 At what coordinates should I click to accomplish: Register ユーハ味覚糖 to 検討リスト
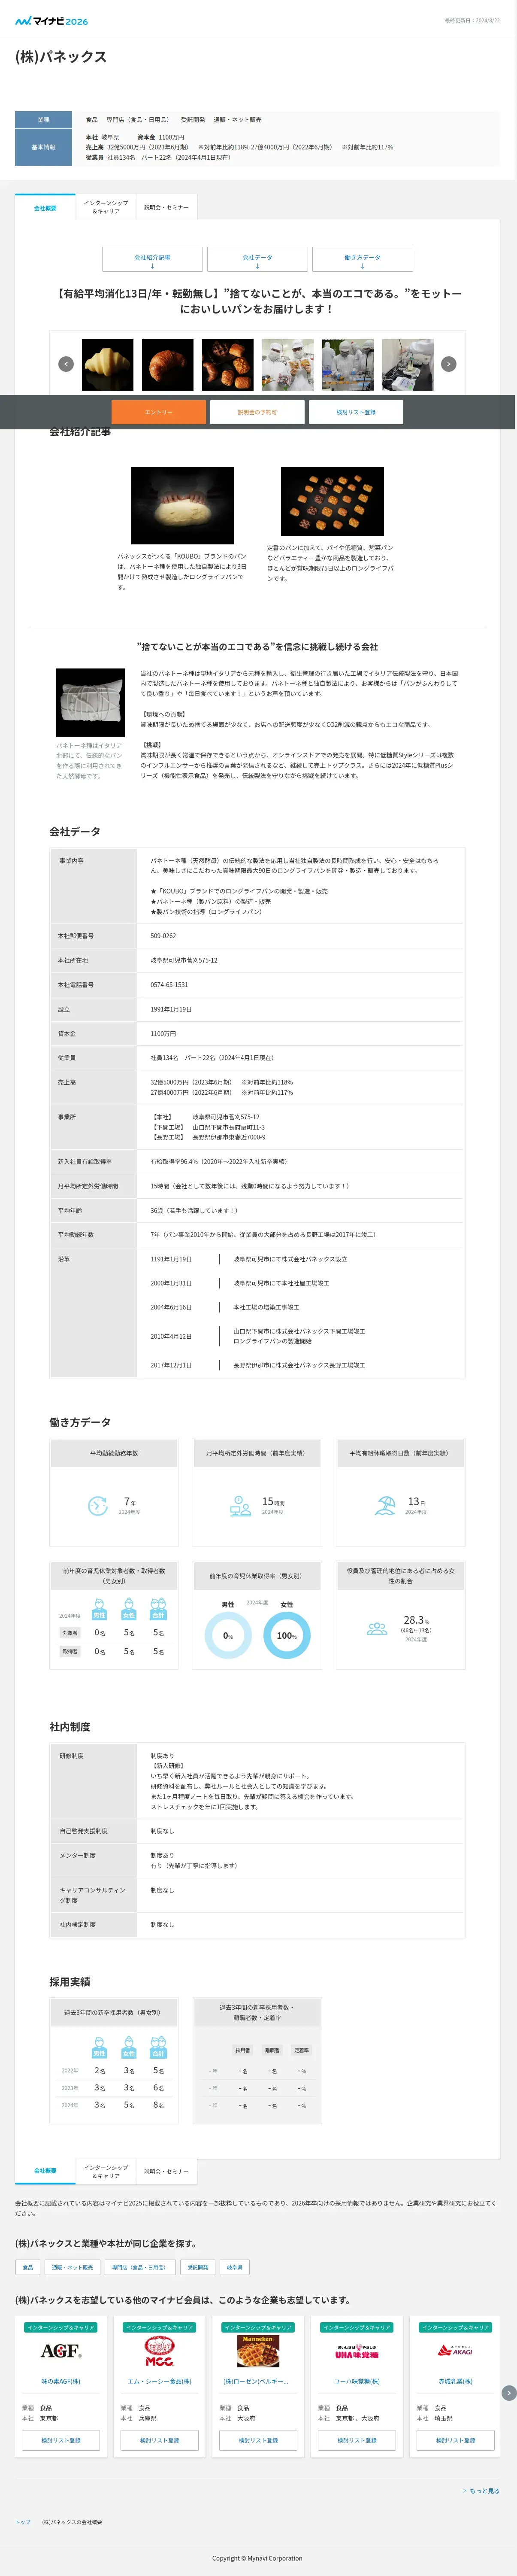(x=356, y=2440)
